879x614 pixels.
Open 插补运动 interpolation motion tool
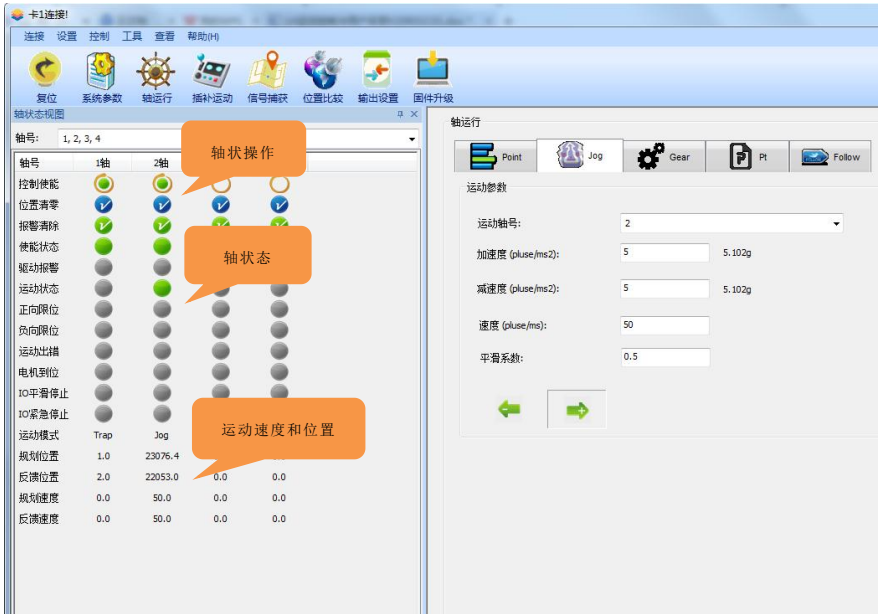[x=211, y=70]
